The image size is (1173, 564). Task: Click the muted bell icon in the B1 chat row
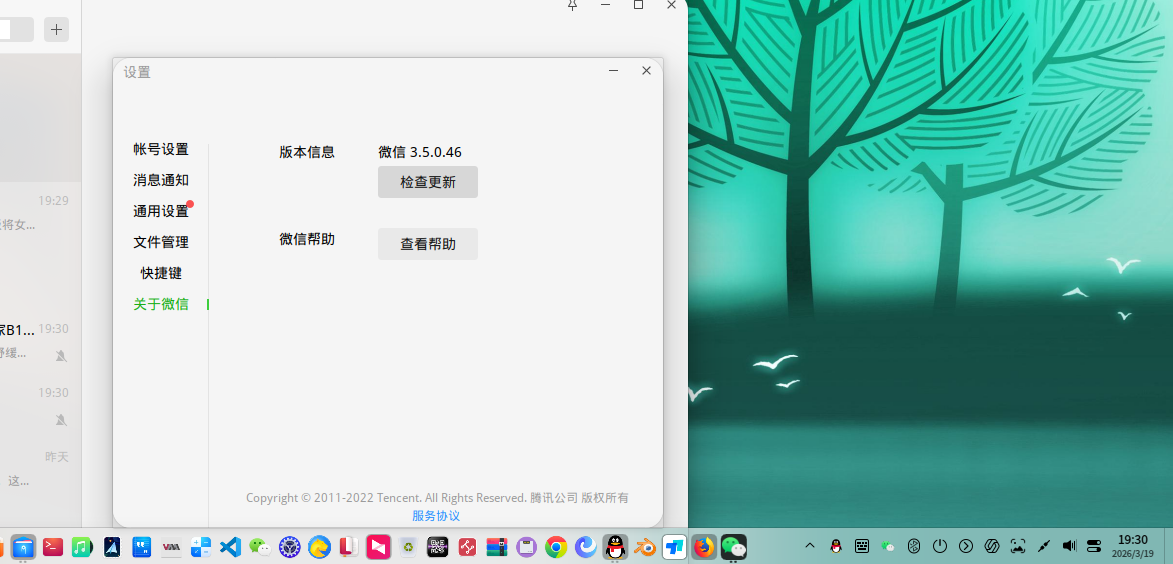(x=61, y=356)
